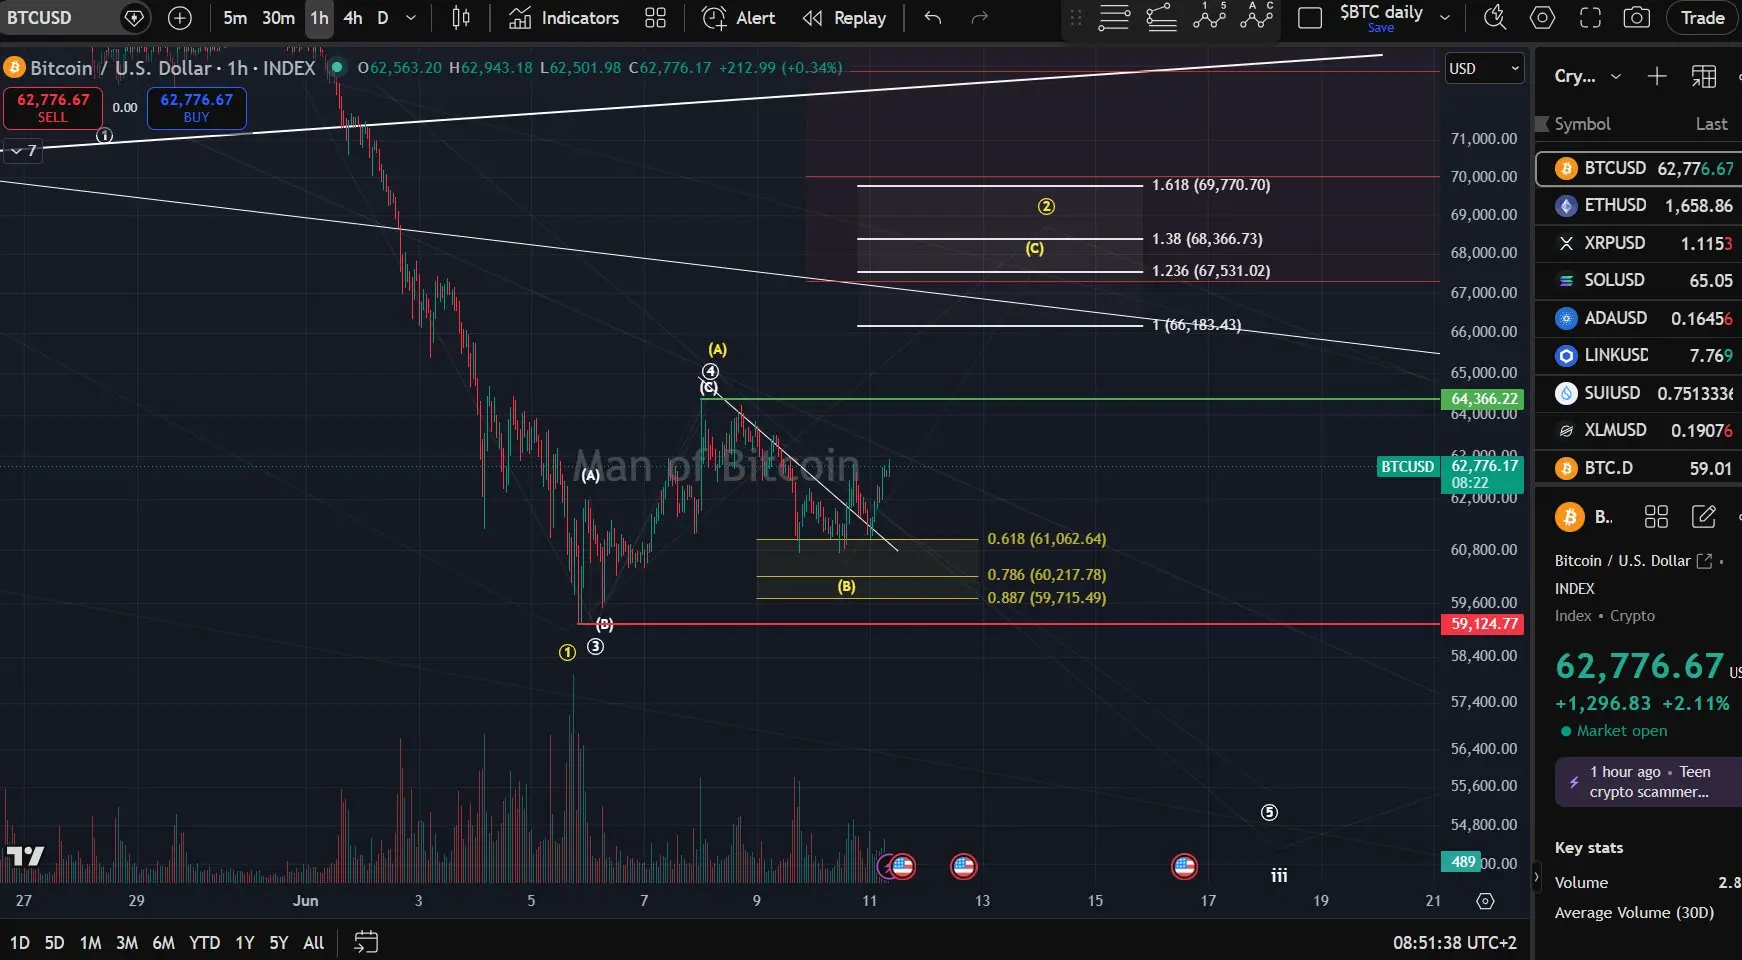Select the Elliott correction wave ABC tool
1742x960 pixels.
[1256, 16]
